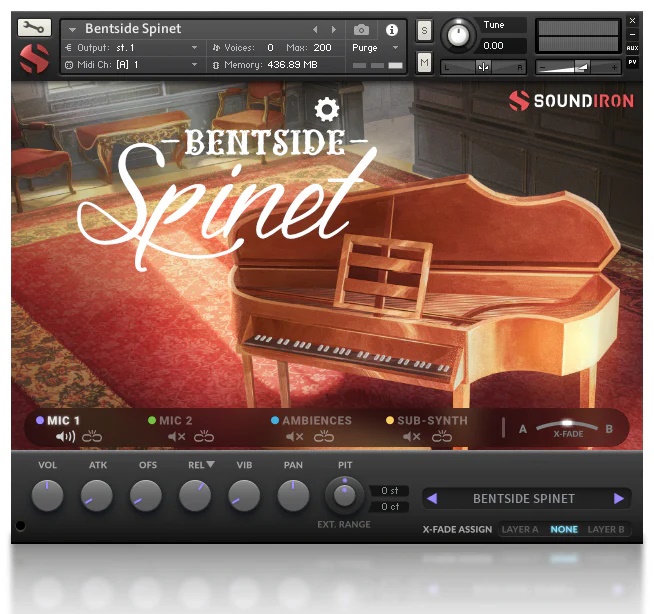Select previous instrument arrow in header

click(x=315, y=30)
